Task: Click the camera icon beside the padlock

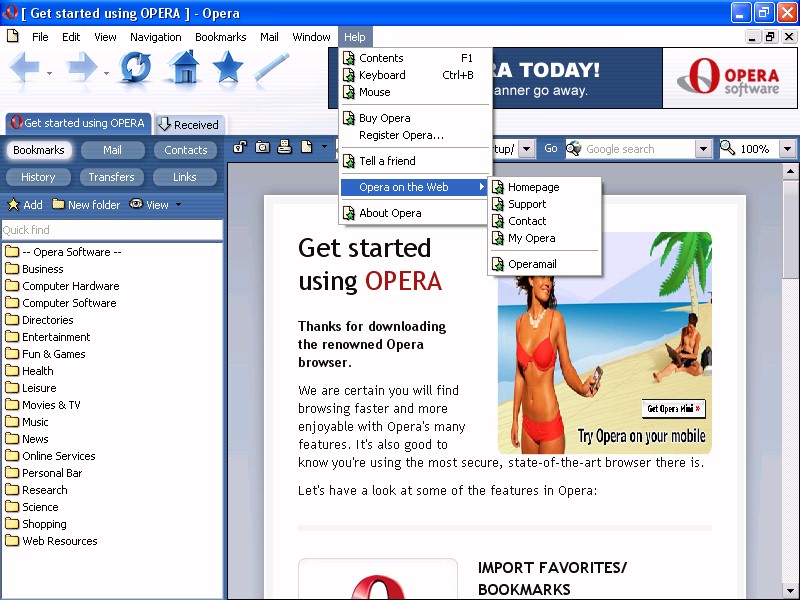Action: pyautogui.click(x=262, y=148)
